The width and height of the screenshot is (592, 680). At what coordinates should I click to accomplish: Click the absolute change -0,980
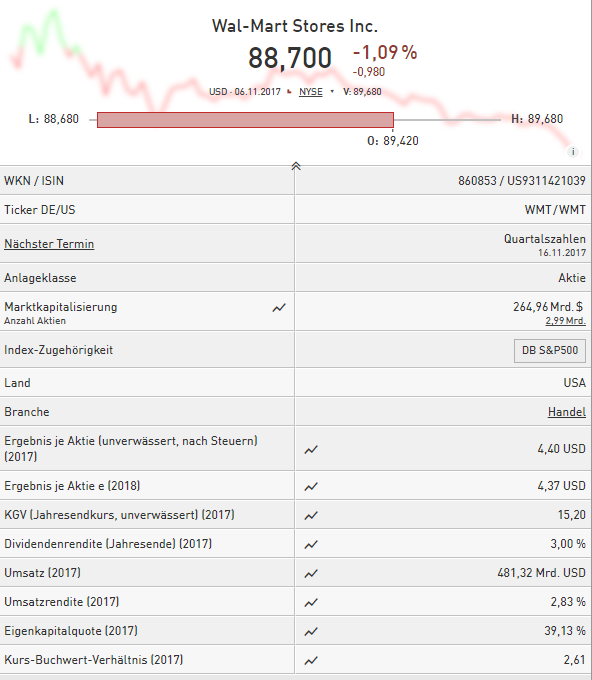369,72
